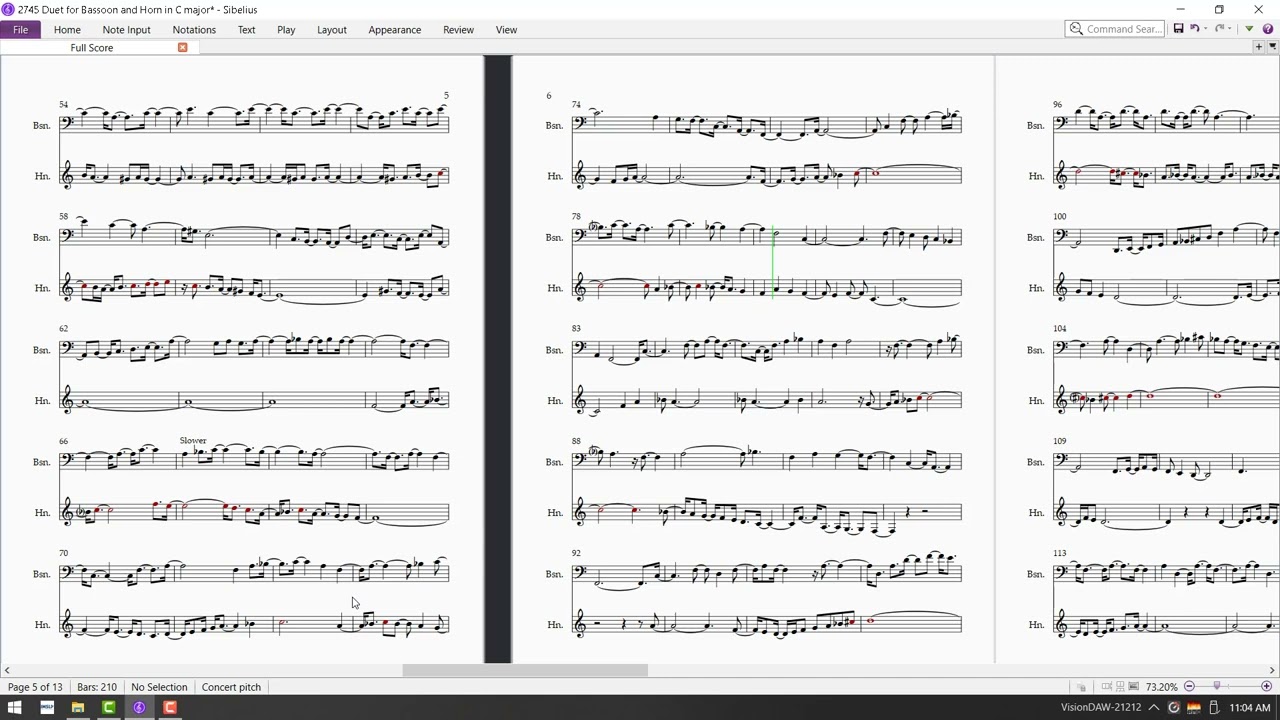Open green Camtasia app on taskbar
The width and height of the screenshot is (1280, 720).
tap(108, 708)
